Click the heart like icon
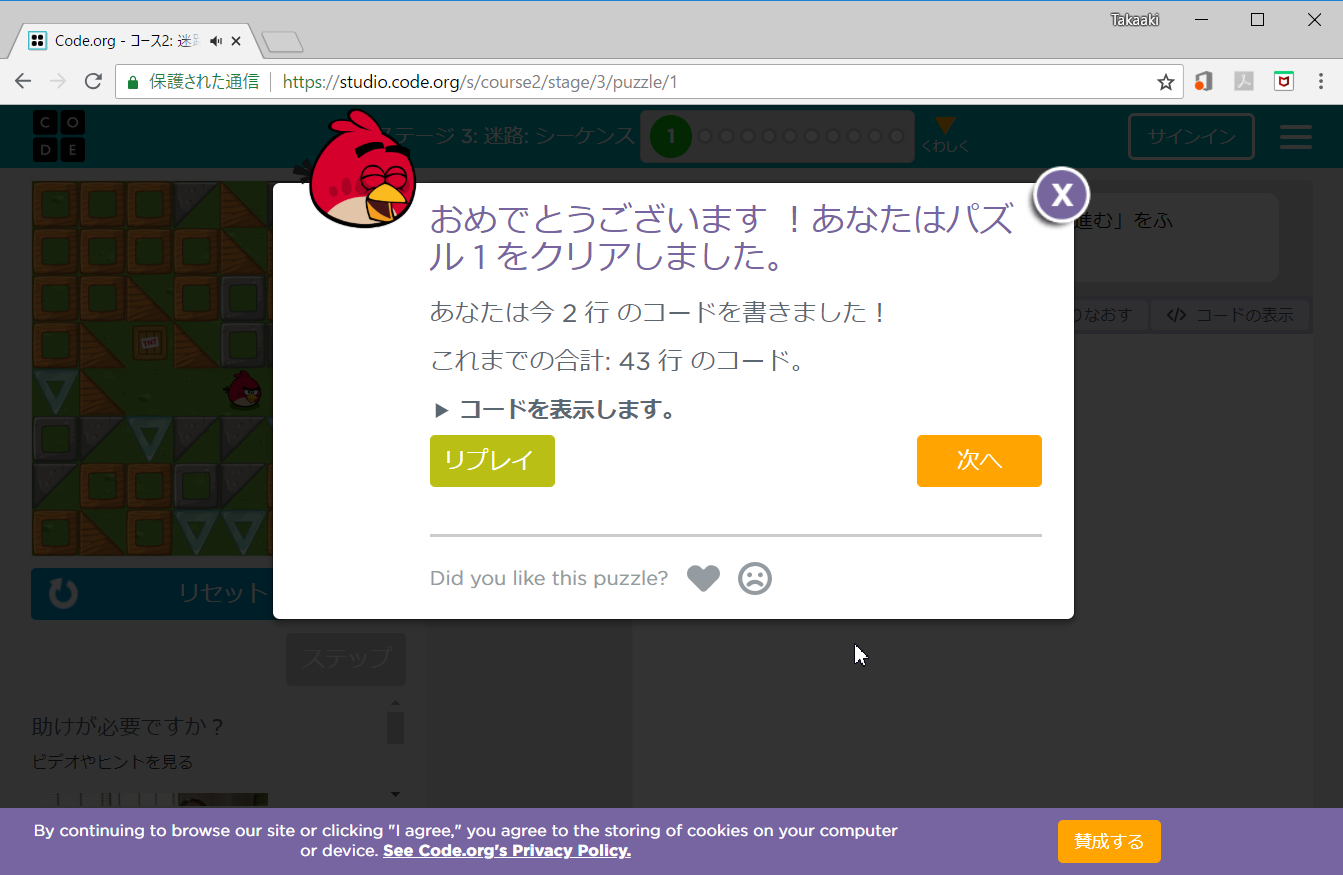This screenshot has width=1343, height=875. (x=703, y=578)
